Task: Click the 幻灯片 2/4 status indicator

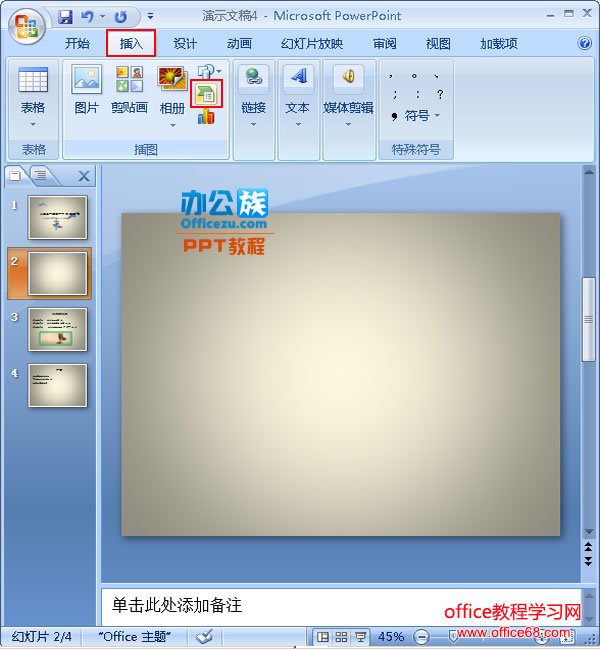Action: (41, 637)
